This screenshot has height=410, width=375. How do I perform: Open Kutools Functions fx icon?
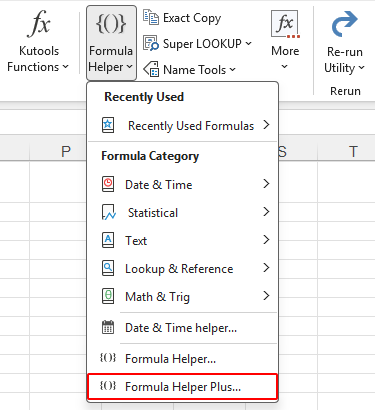coord(39,23)
